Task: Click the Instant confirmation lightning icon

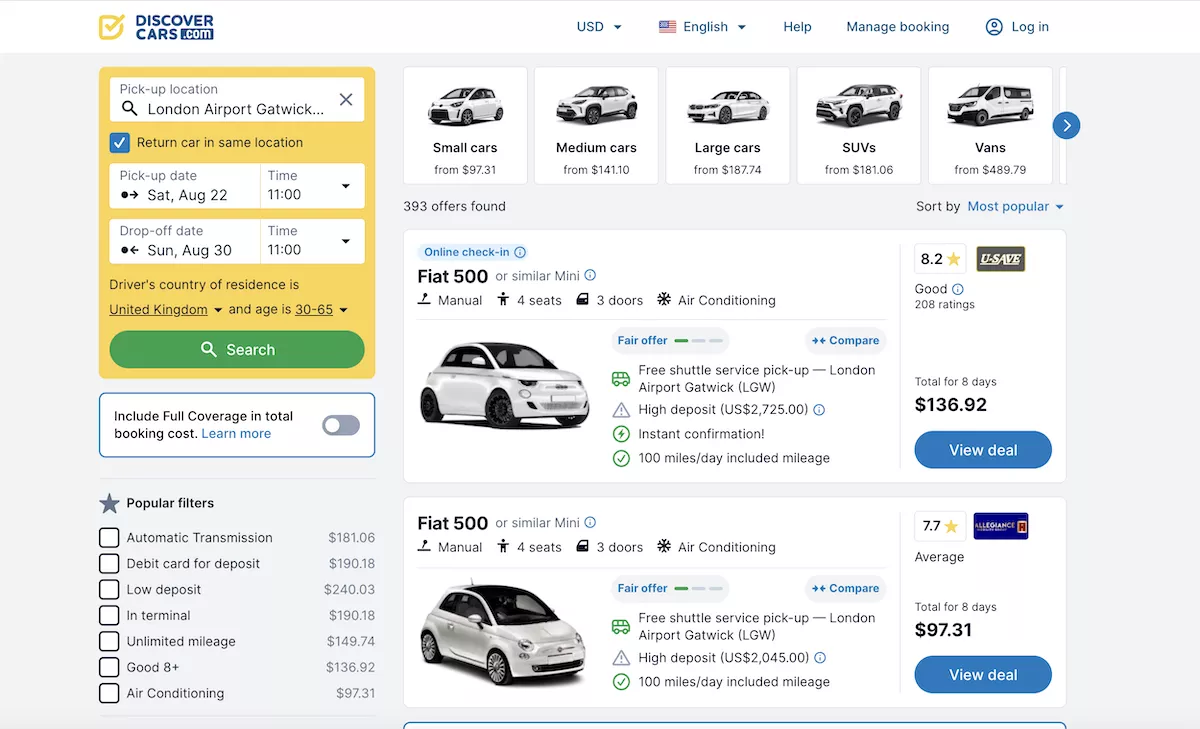Action: [x=621, y=434]
